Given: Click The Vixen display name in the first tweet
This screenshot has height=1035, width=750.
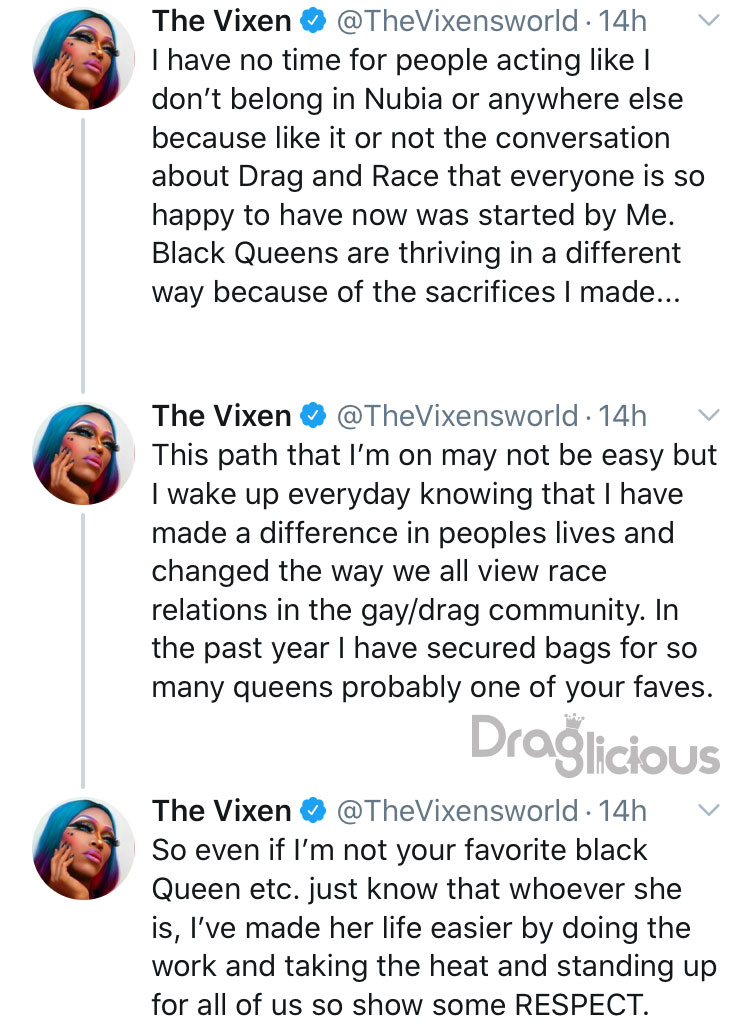Looking at the screenshot, I should coord(222,21).
